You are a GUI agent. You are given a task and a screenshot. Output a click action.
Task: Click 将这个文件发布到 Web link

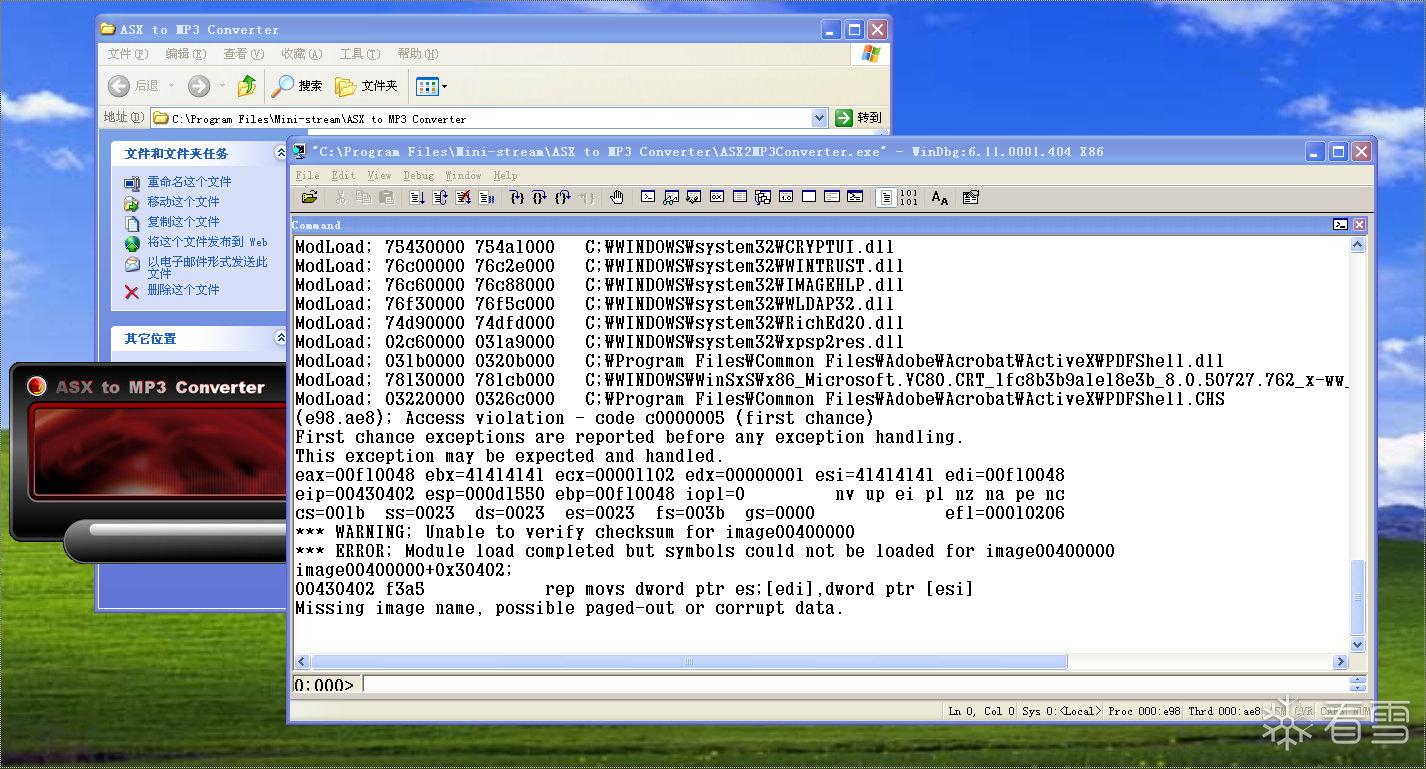pos(208,242)
